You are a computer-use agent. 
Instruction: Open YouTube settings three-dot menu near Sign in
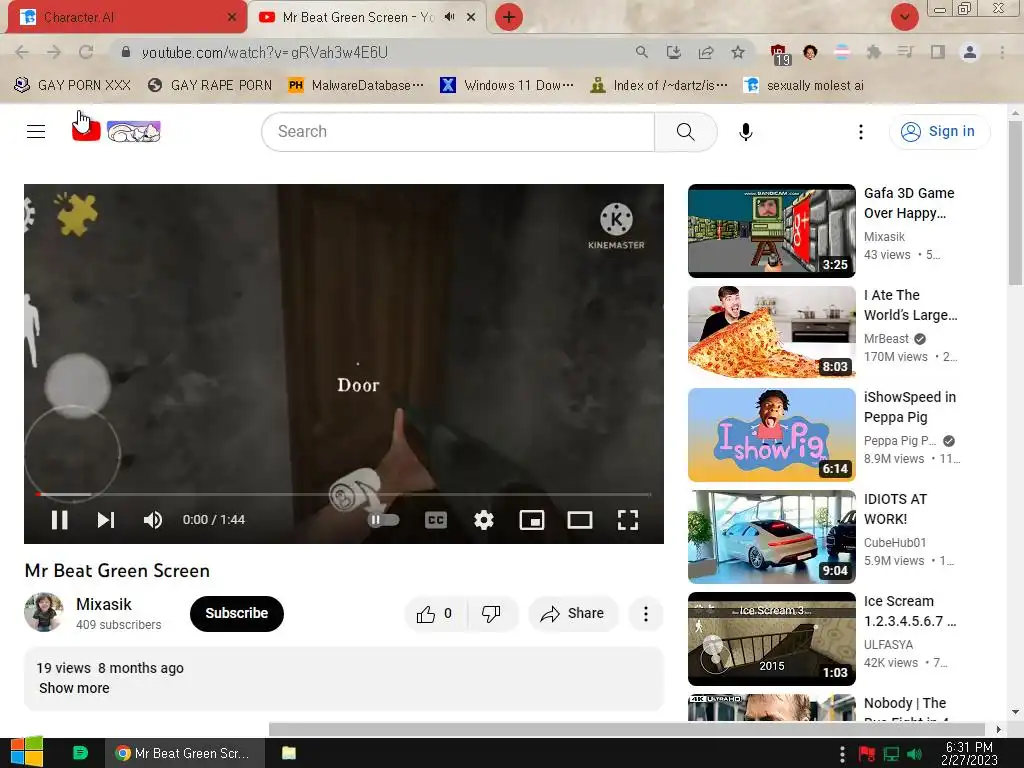[x=861, y=131]
